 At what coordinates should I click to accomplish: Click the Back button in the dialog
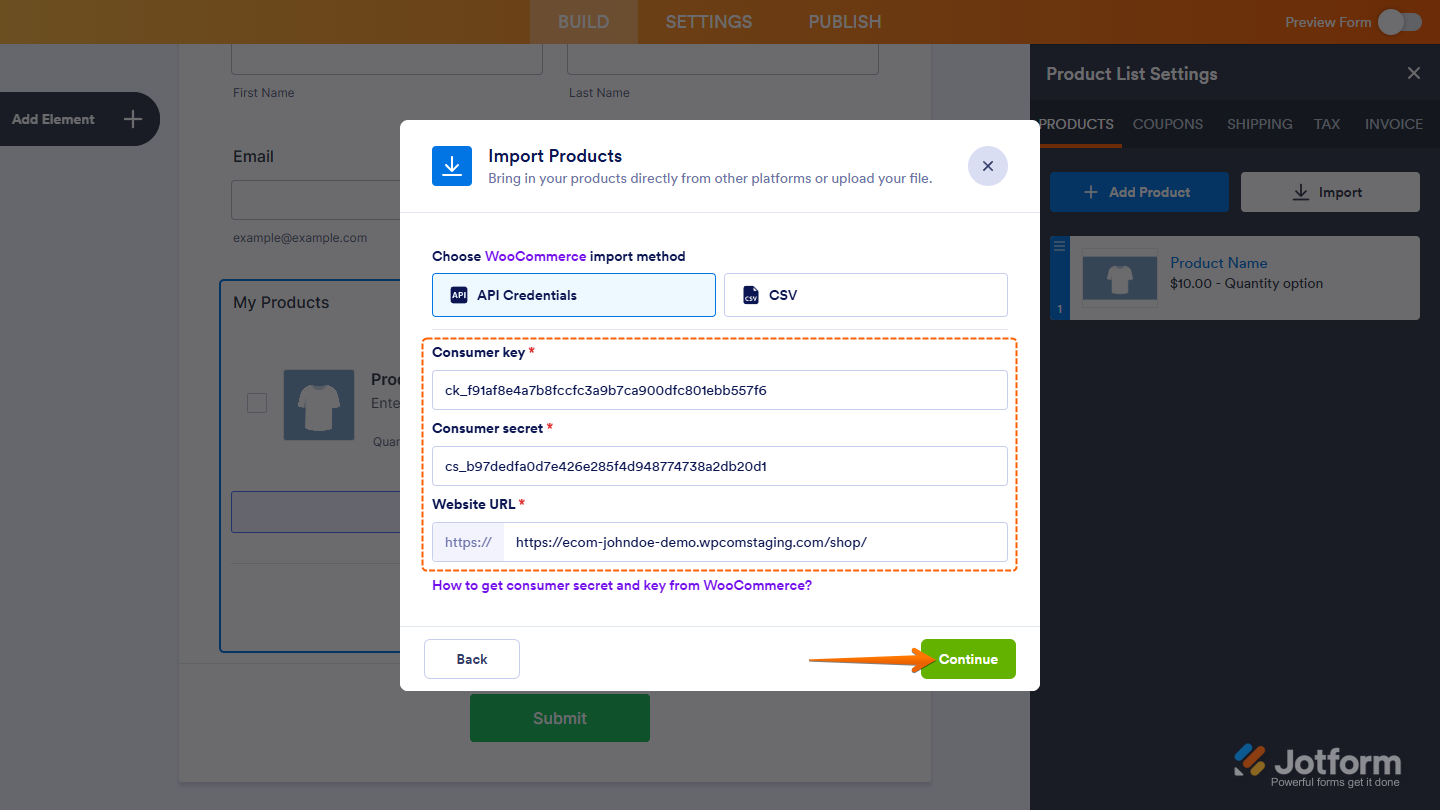point(471,658)
